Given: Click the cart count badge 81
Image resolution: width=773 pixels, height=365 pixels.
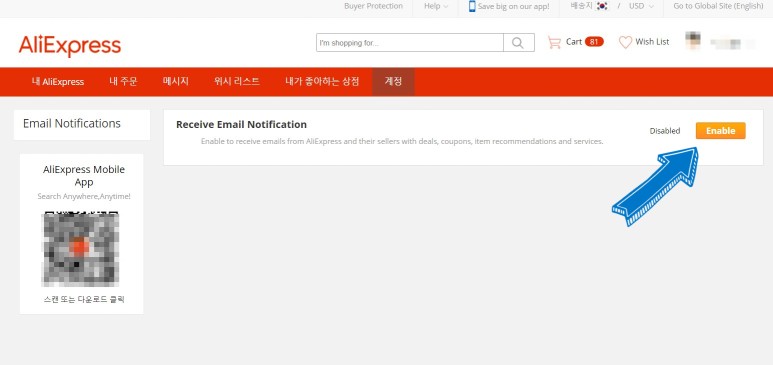Looking at the screenshot, I should 594,42.
